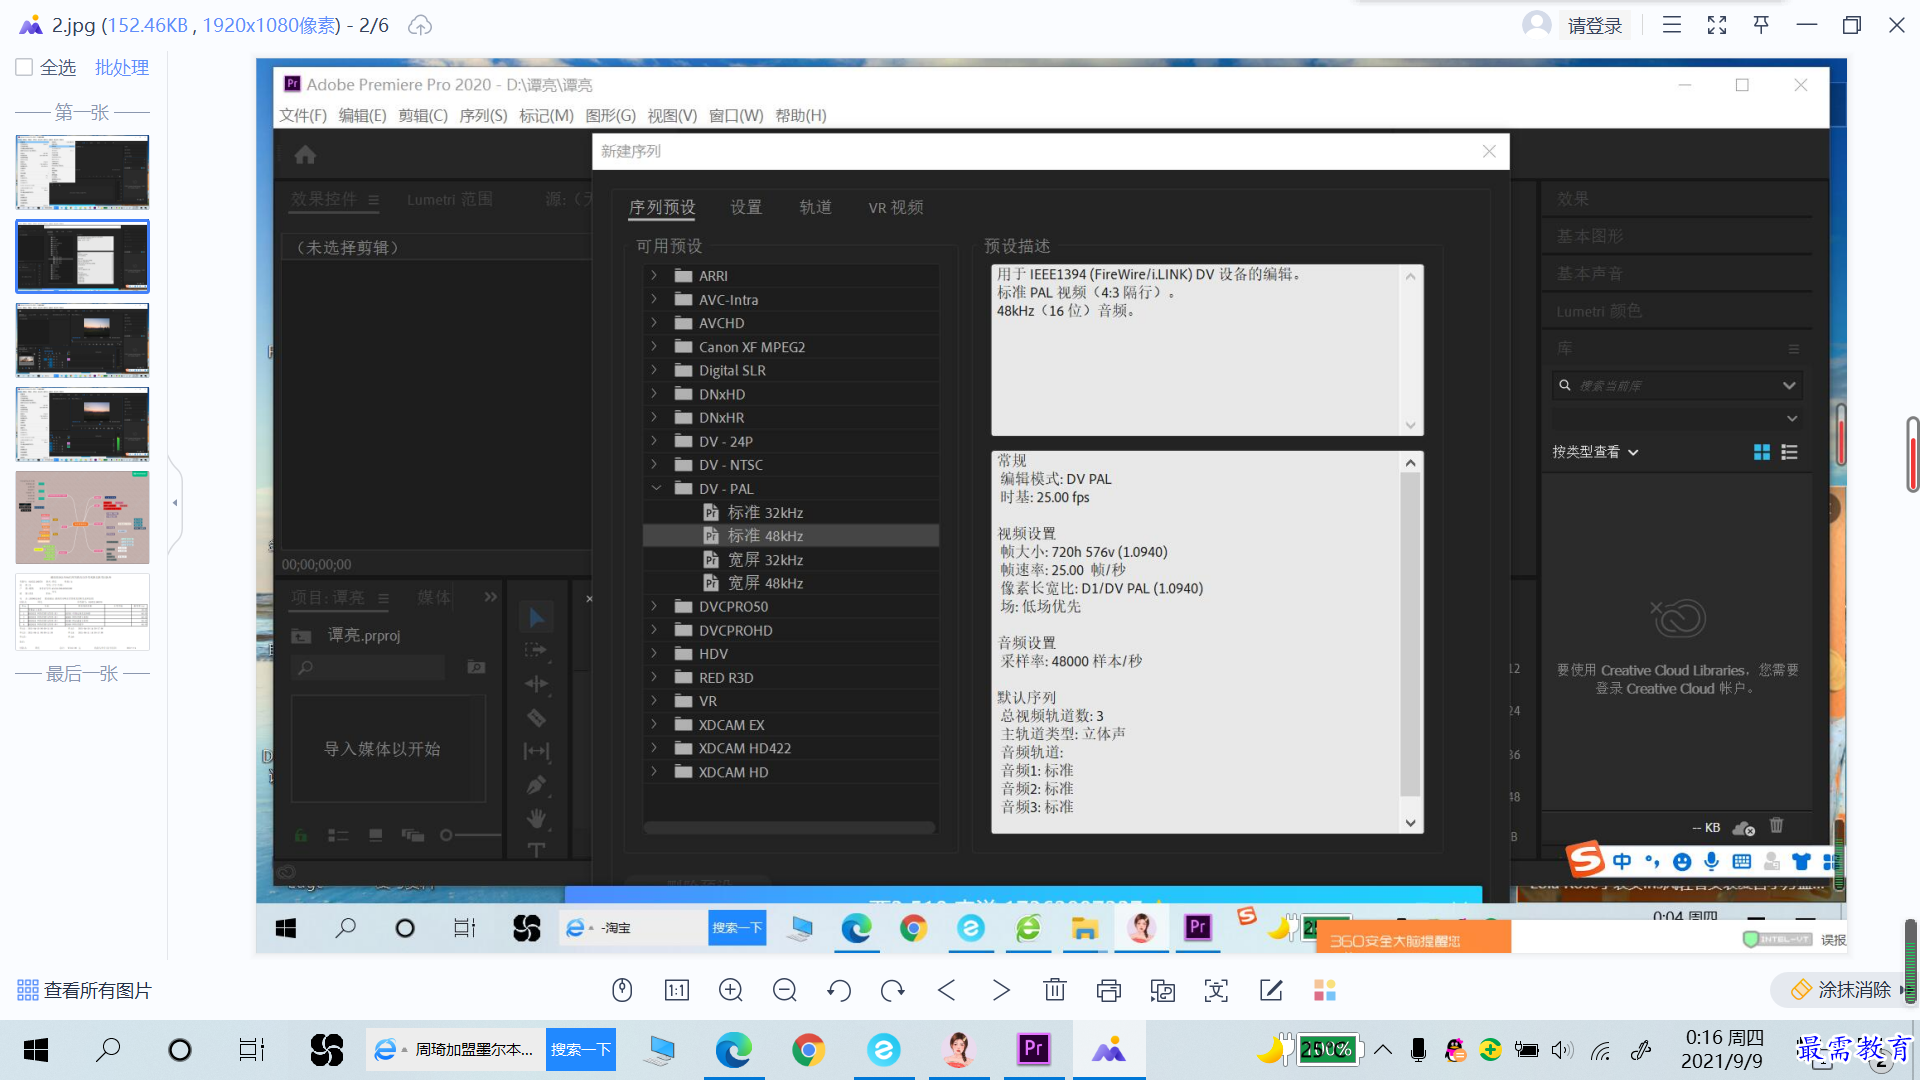Print the current image

pos(1109,990)
